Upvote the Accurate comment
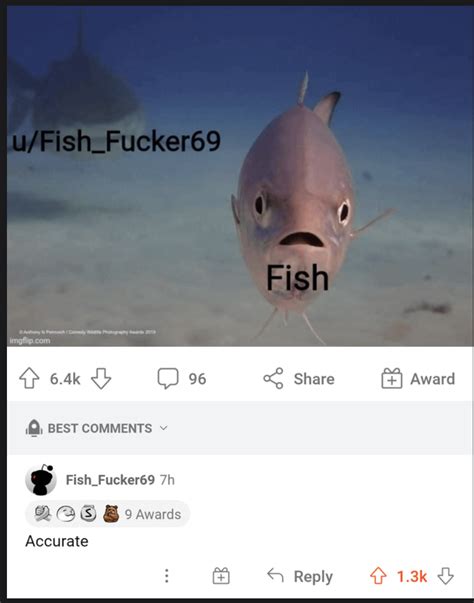Viewport: 474px width, 603px height. click(378, 576)
